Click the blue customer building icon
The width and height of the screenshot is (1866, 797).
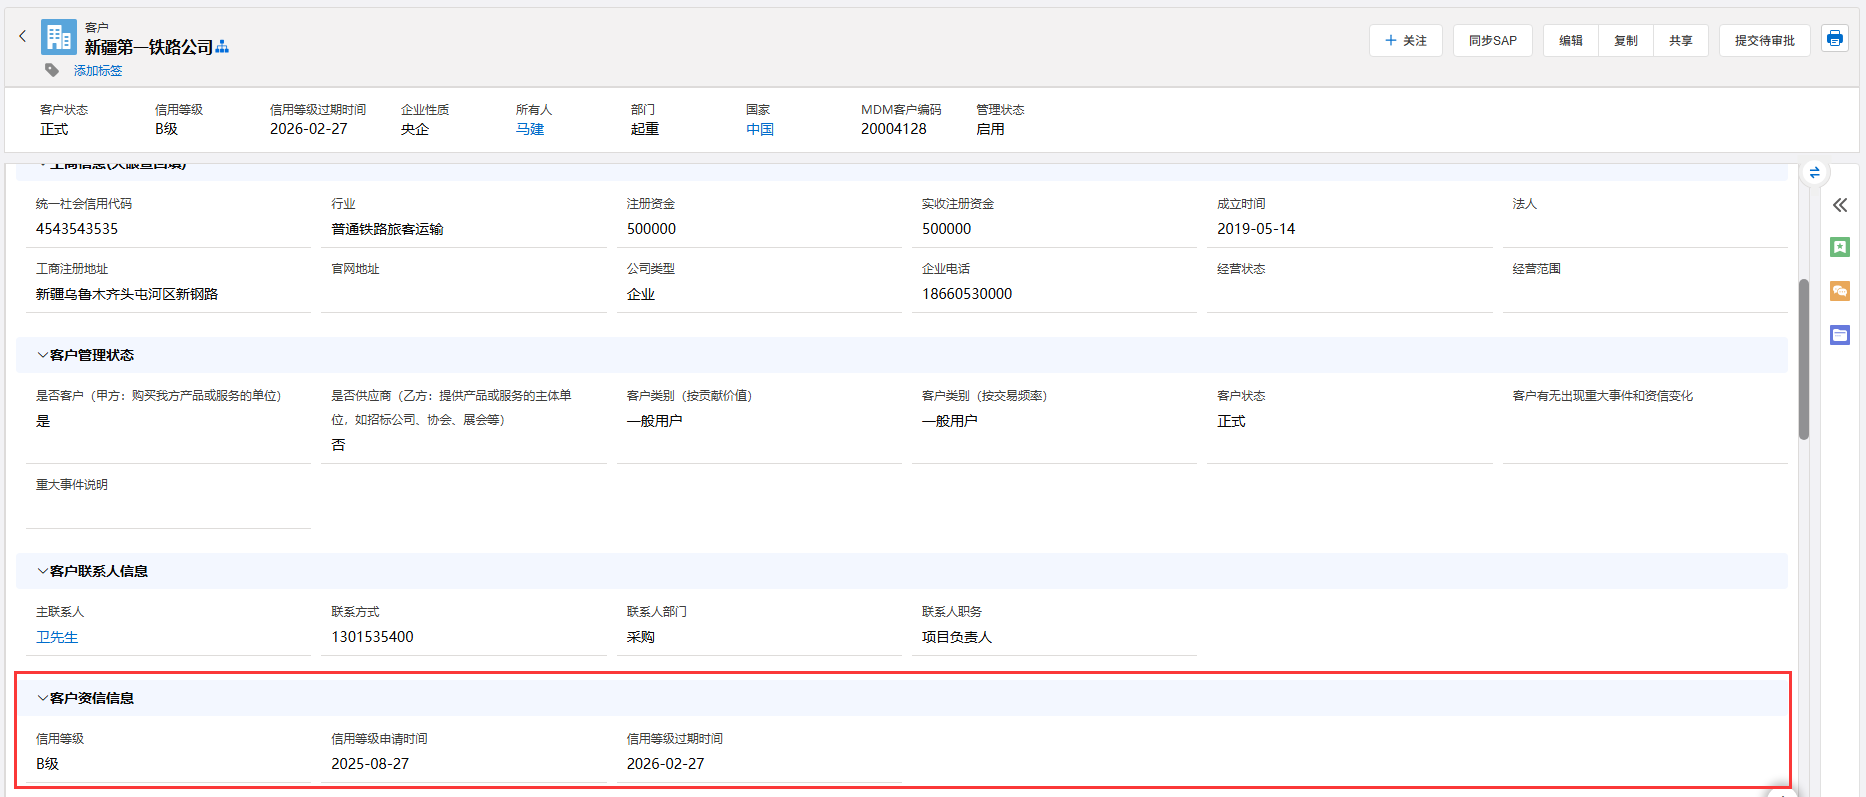(58, 38)
